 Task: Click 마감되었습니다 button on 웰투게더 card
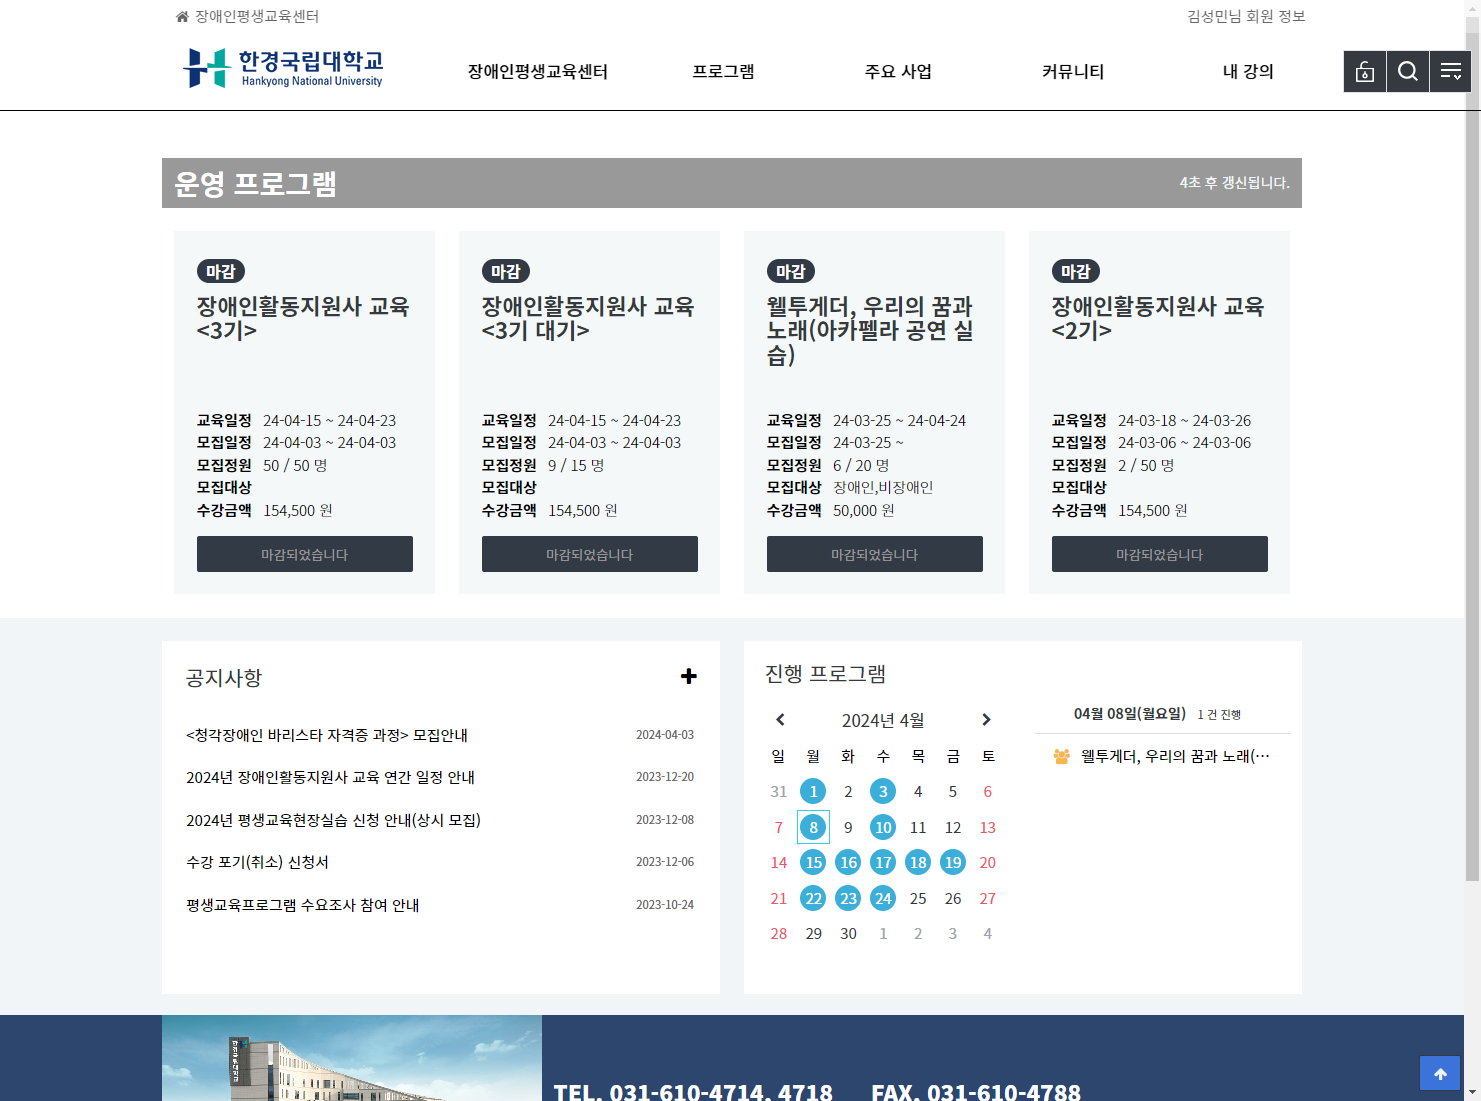coord(875,554)
